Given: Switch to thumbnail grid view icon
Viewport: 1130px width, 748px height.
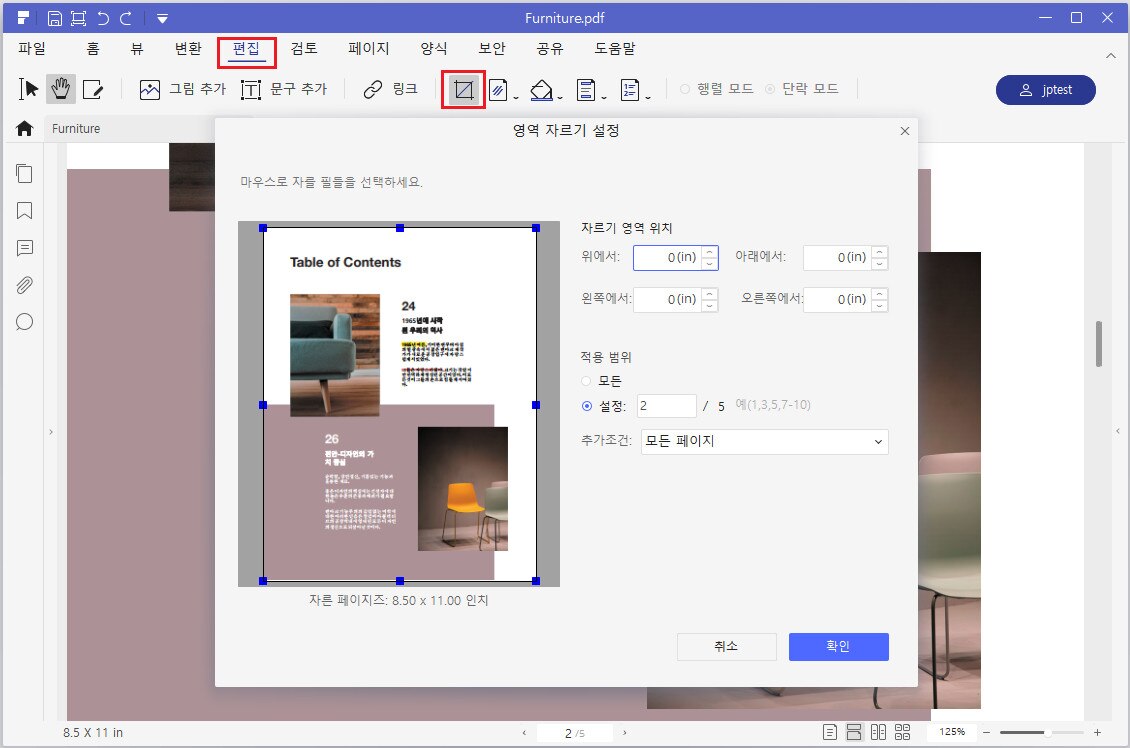Looking at the screenshot, I should pos(902,732).
